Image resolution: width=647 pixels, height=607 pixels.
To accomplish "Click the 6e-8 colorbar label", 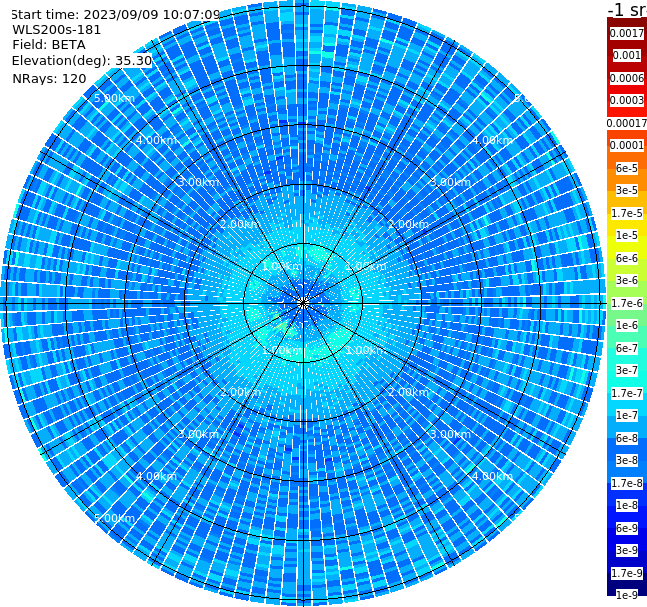I will click(x=627, y=438).
